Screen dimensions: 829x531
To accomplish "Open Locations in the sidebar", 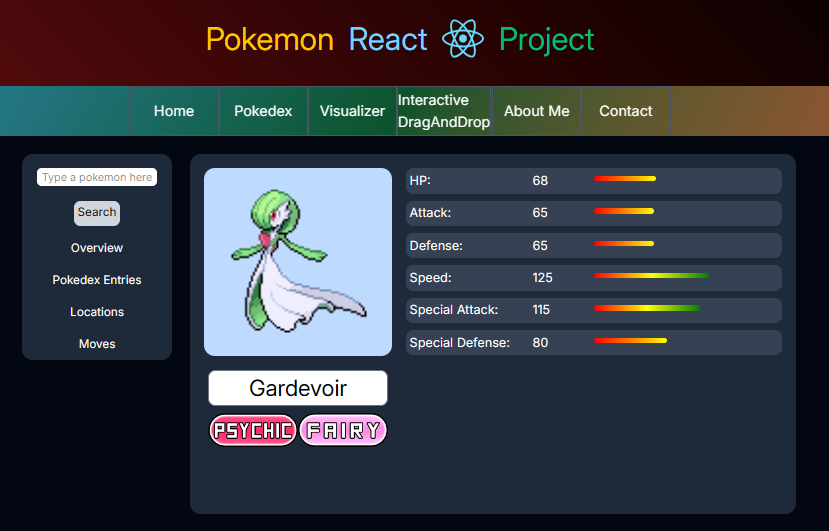I will pos(97,312).
